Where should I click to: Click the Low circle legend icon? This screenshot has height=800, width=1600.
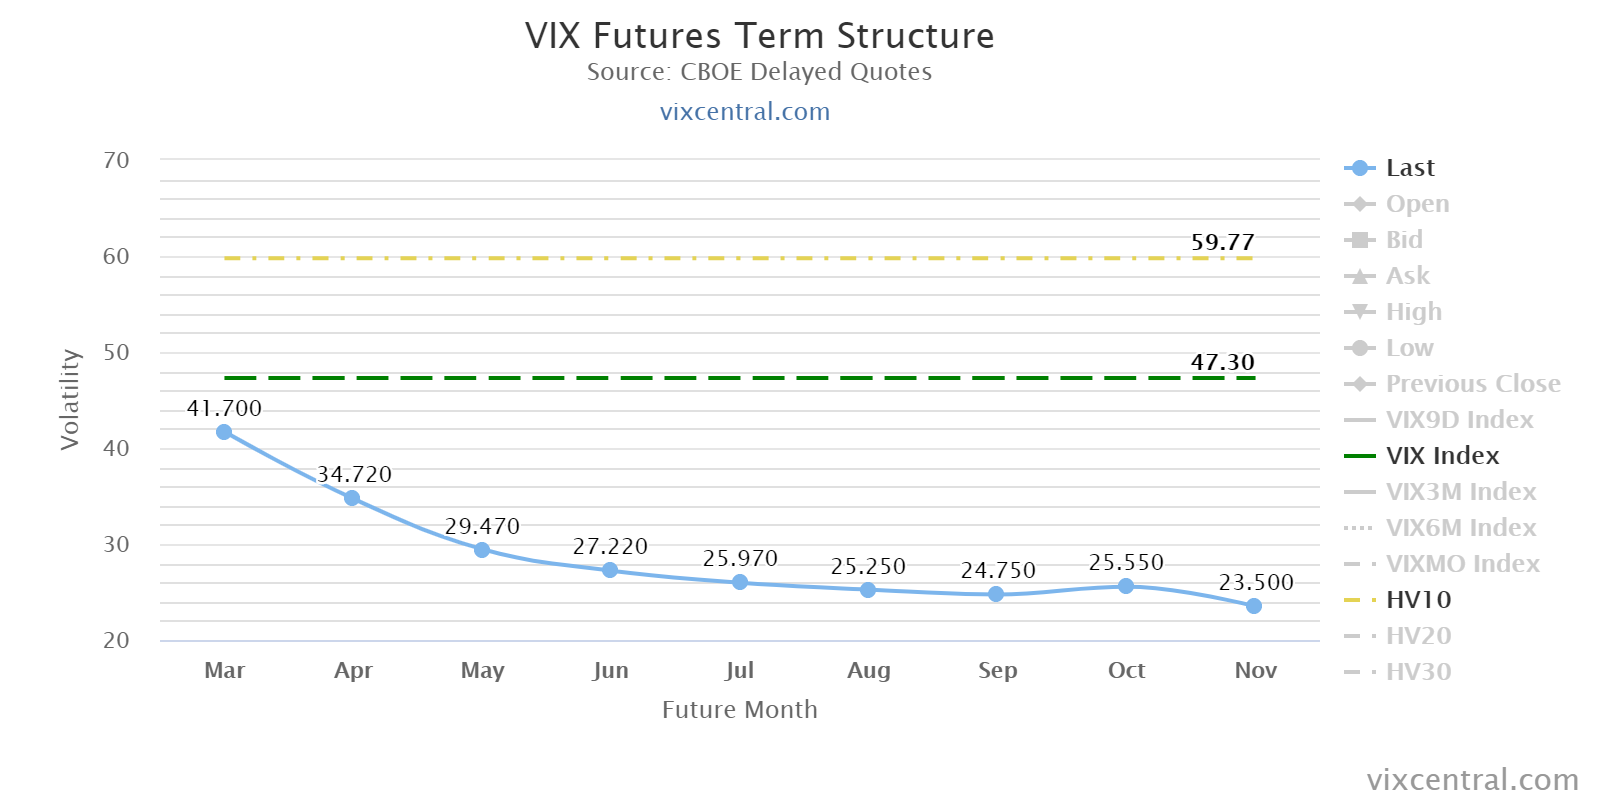1359,348
